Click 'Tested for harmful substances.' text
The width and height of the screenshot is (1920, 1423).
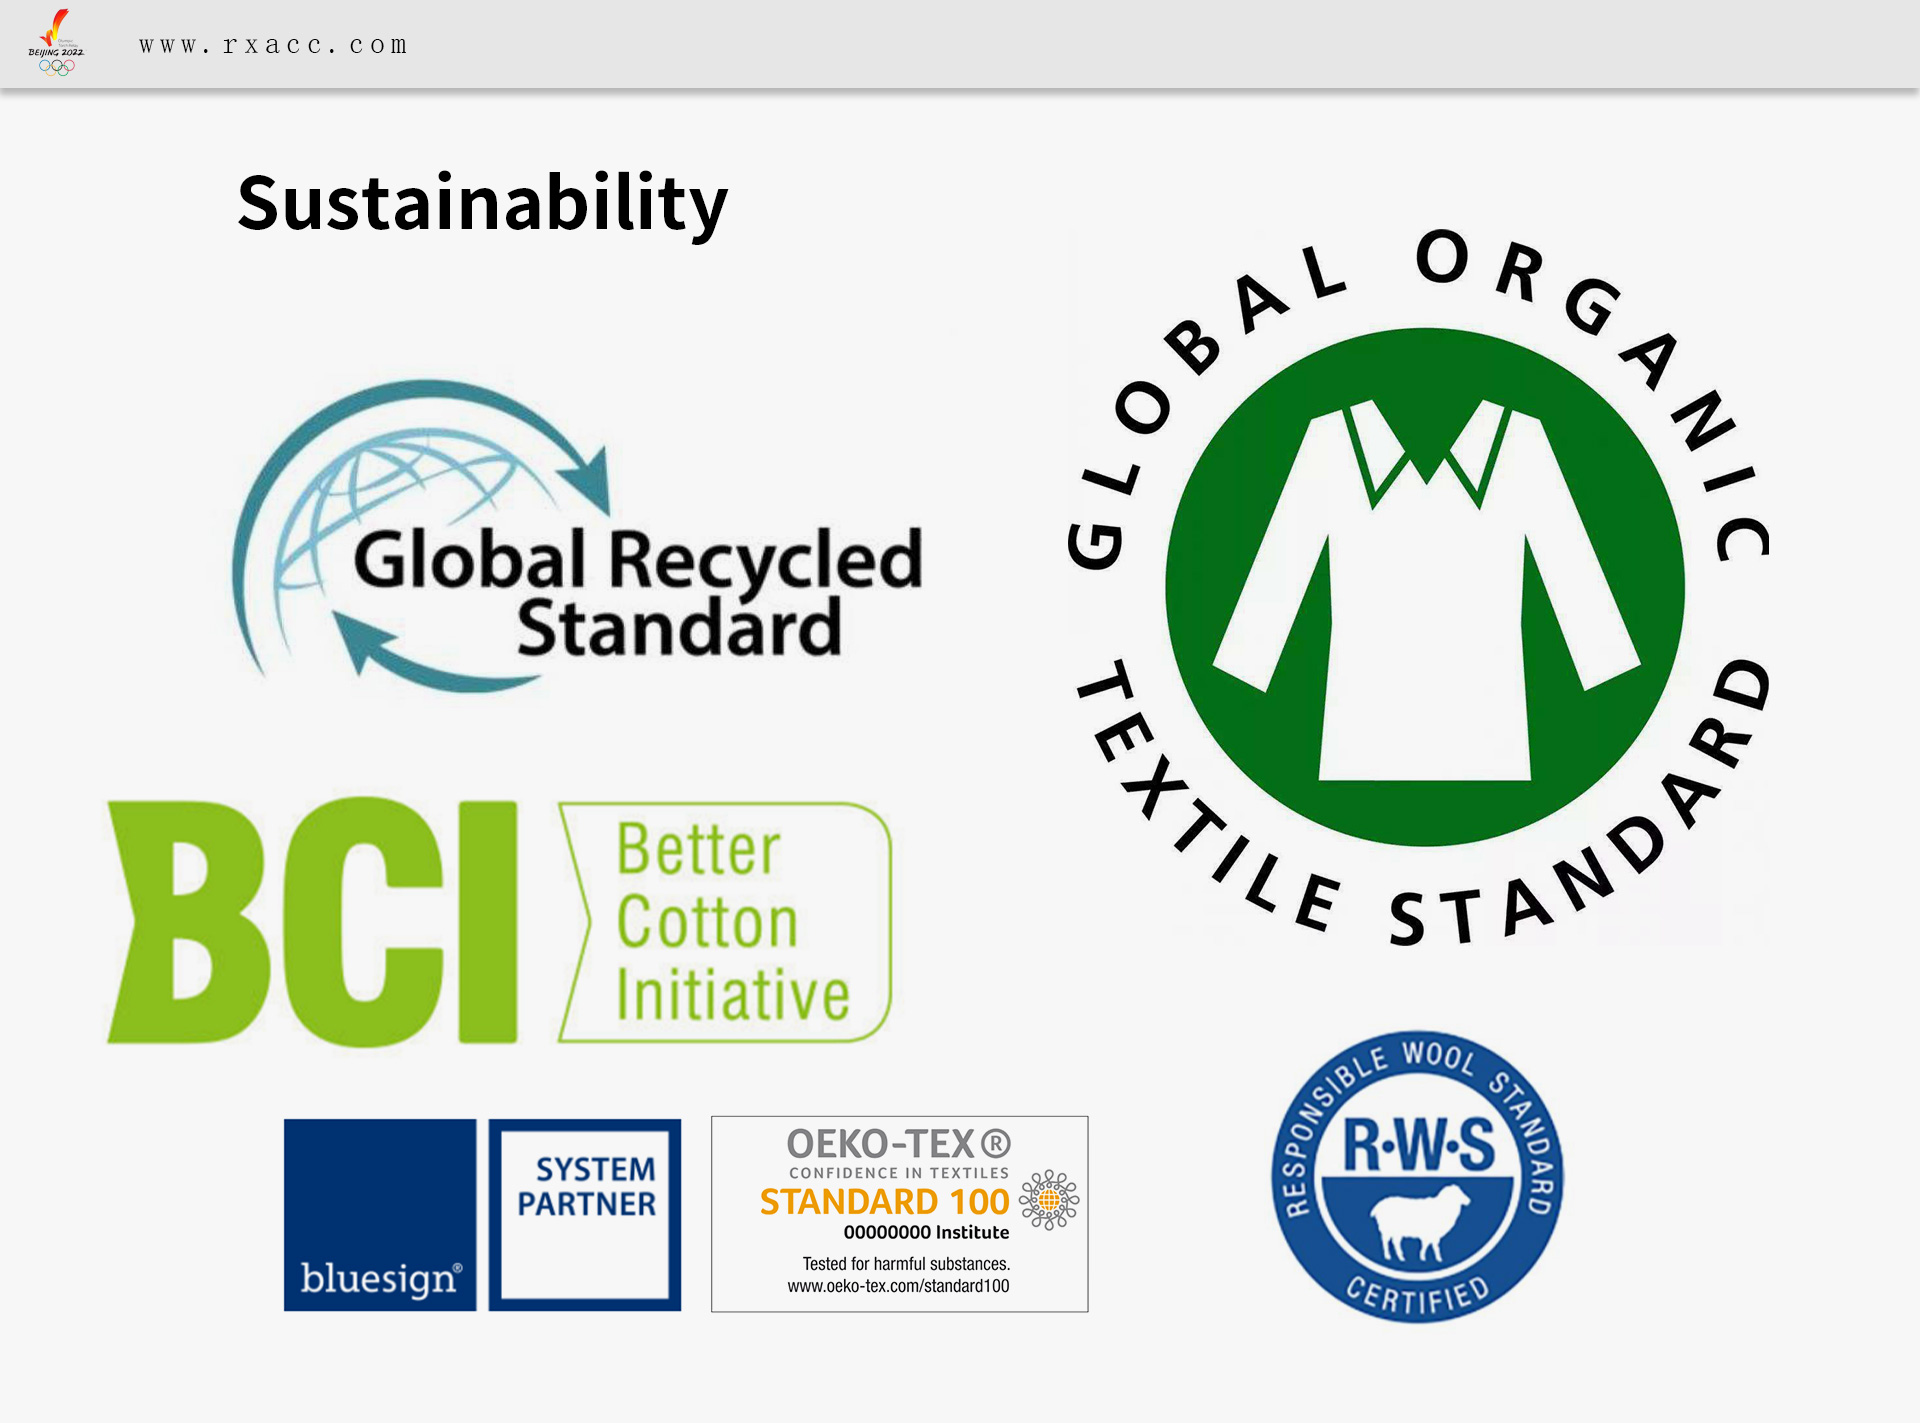[x=906, y=1264]
